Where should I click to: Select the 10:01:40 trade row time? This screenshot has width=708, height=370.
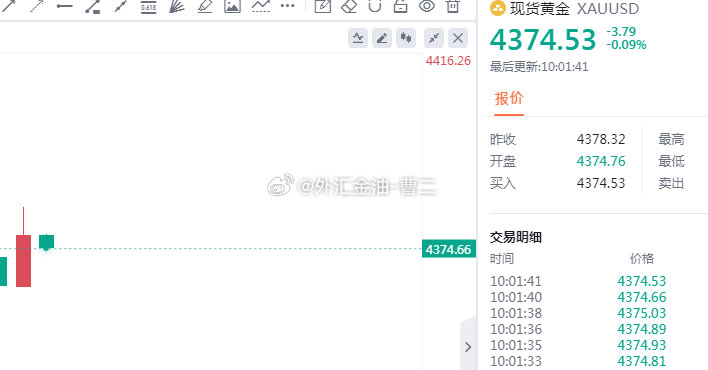(x=516, y=297)
